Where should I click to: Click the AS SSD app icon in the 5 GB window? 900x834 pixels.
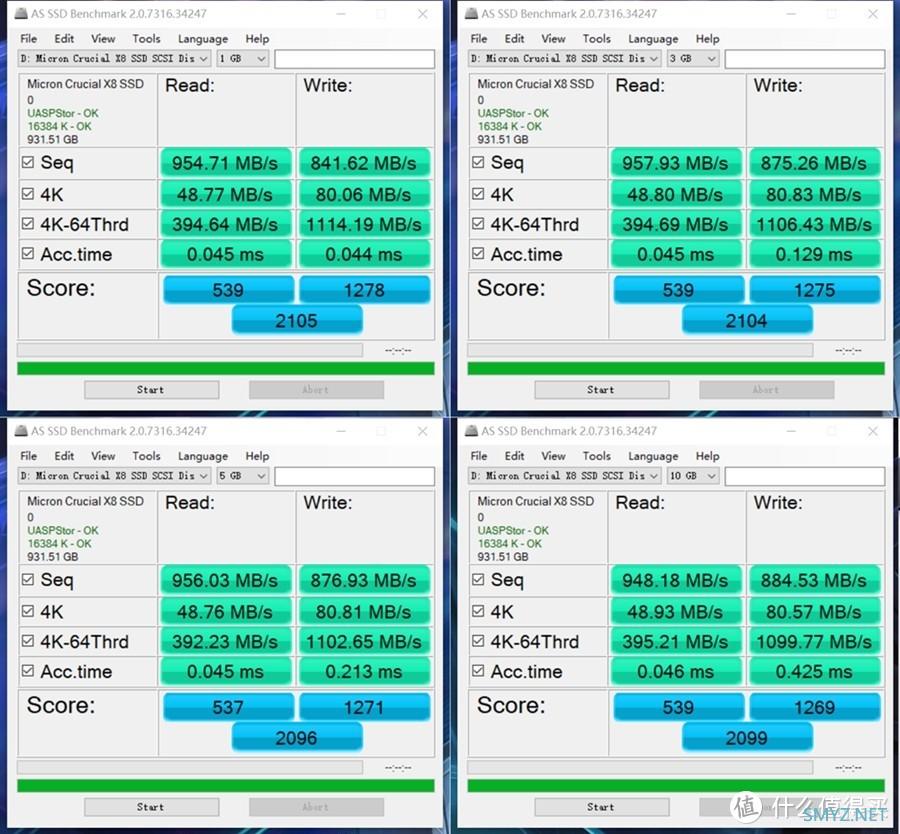click(21, 430)
